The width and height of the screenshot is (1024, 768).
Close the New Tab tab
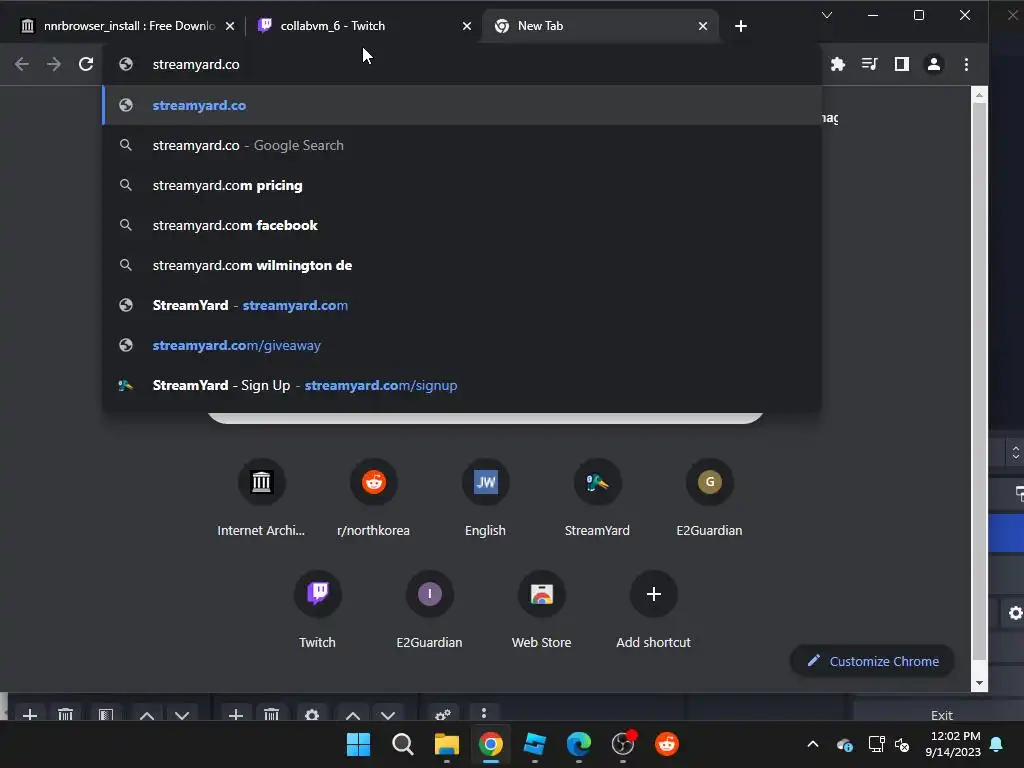tap(703, 26)
